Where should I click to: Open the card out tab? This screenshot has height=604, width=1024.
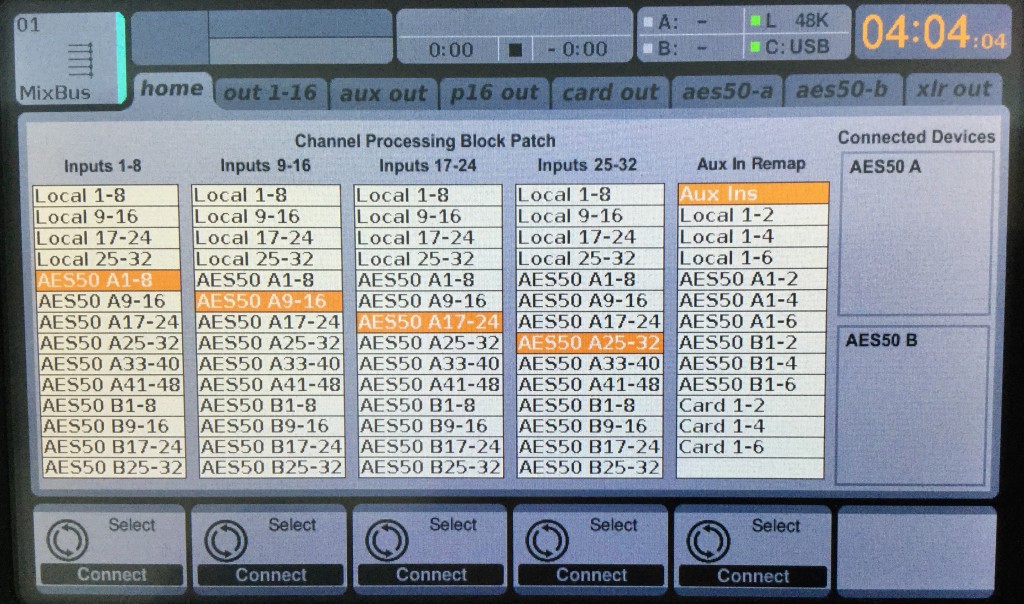click(x=611, y=93)
